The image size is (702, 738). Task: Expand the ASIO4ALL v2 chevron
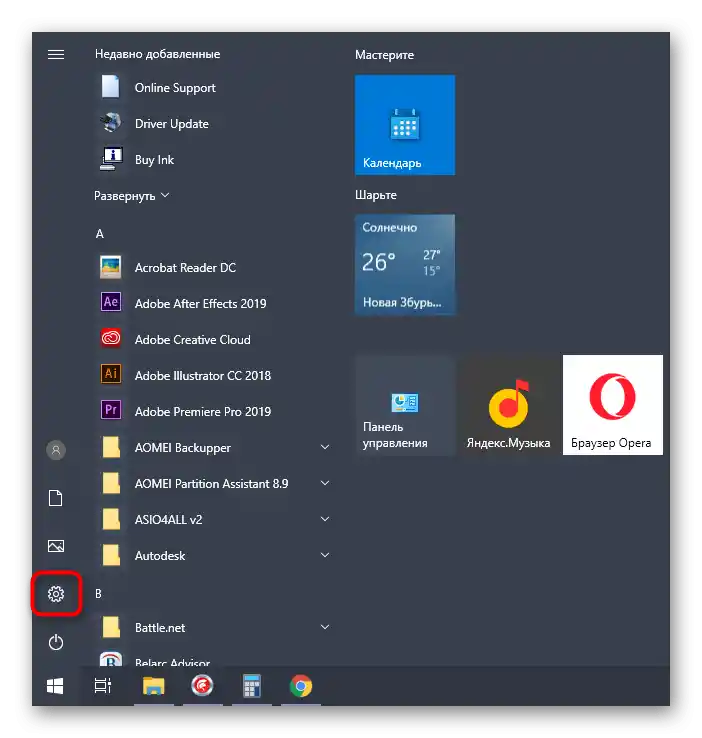(325, 519)
